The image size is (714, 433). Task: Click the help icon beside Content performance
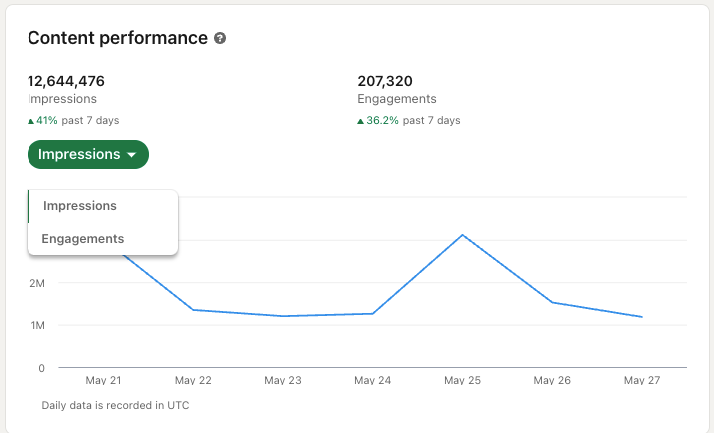coord(220,39)
